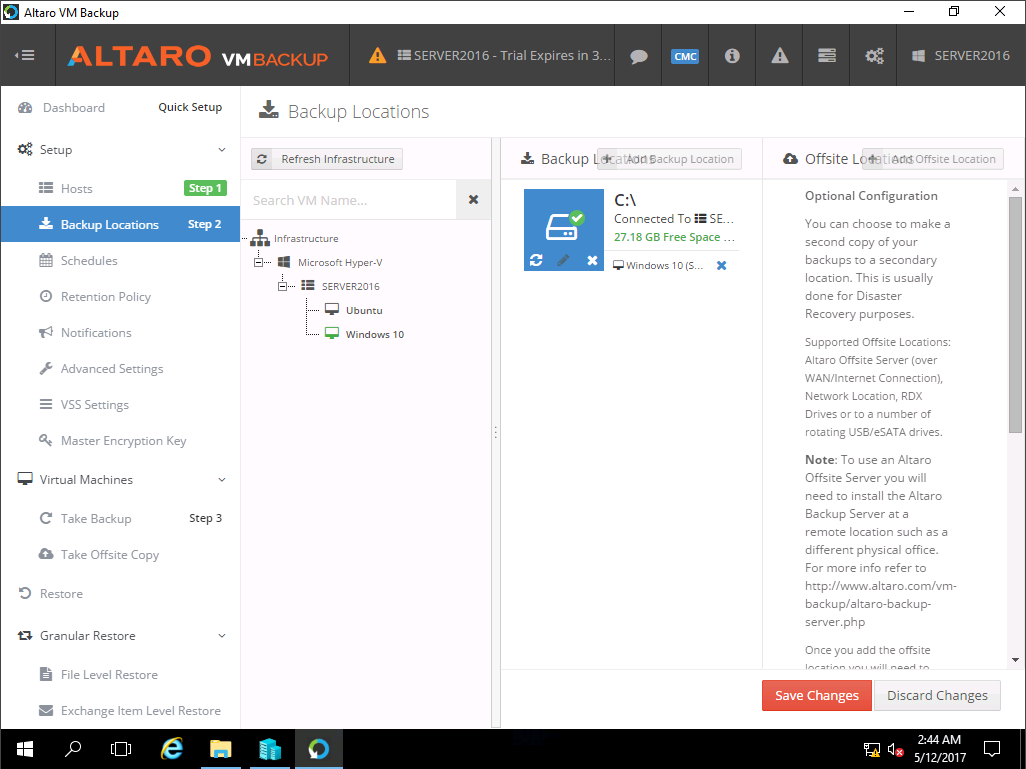Open Take Offsite Copy page
1026x769 pixels.
pos(120,554)
